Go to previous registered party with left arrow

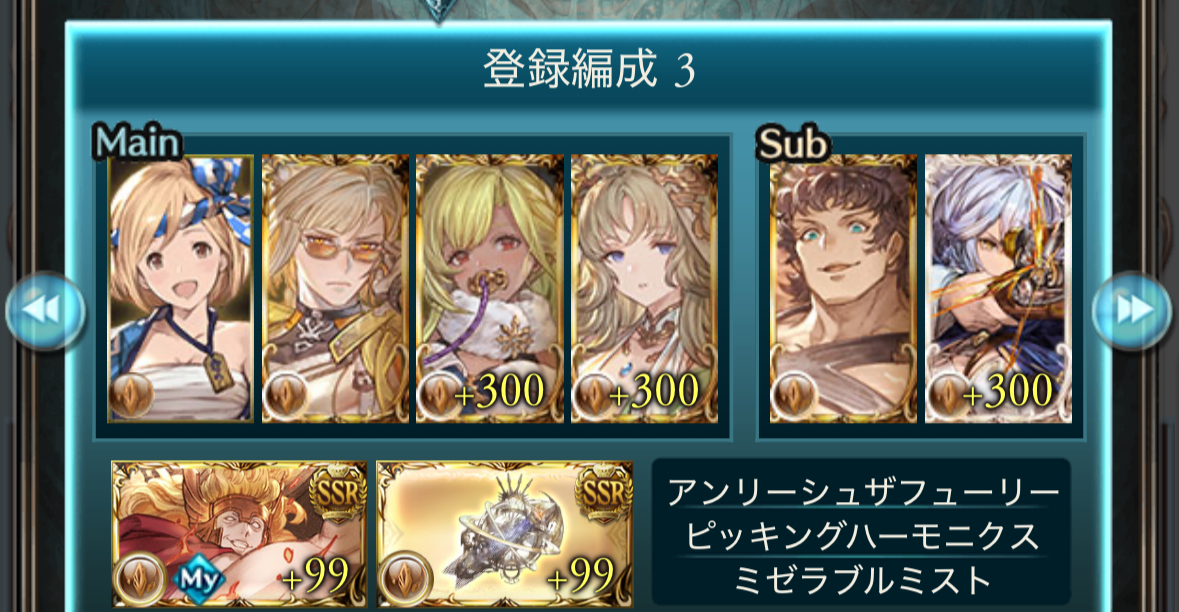pyautogui.click(x=45, y=310)
